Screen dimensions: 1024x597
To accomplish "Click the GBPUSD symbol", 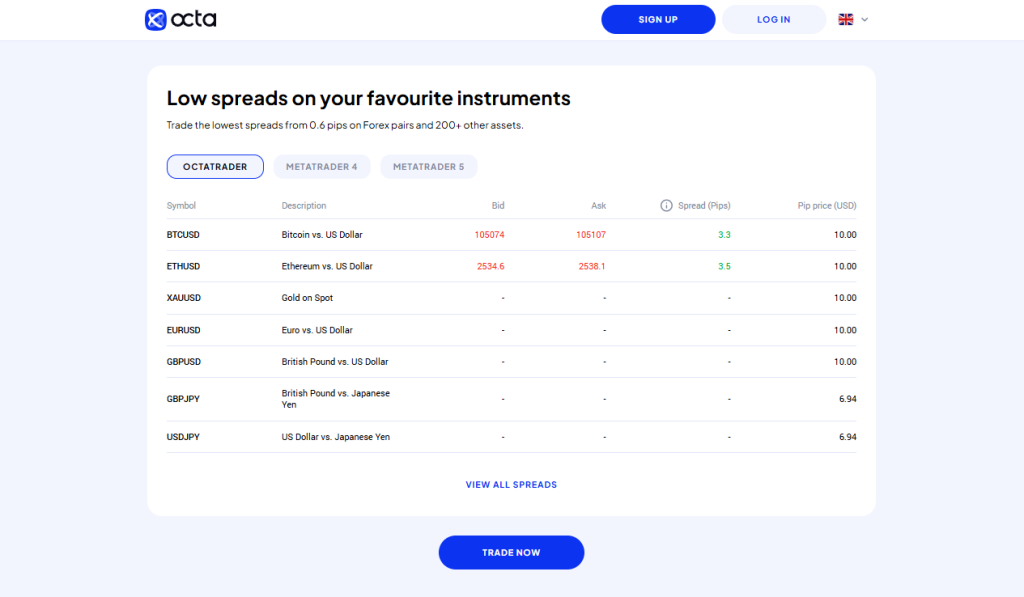I will click(184, 362).
